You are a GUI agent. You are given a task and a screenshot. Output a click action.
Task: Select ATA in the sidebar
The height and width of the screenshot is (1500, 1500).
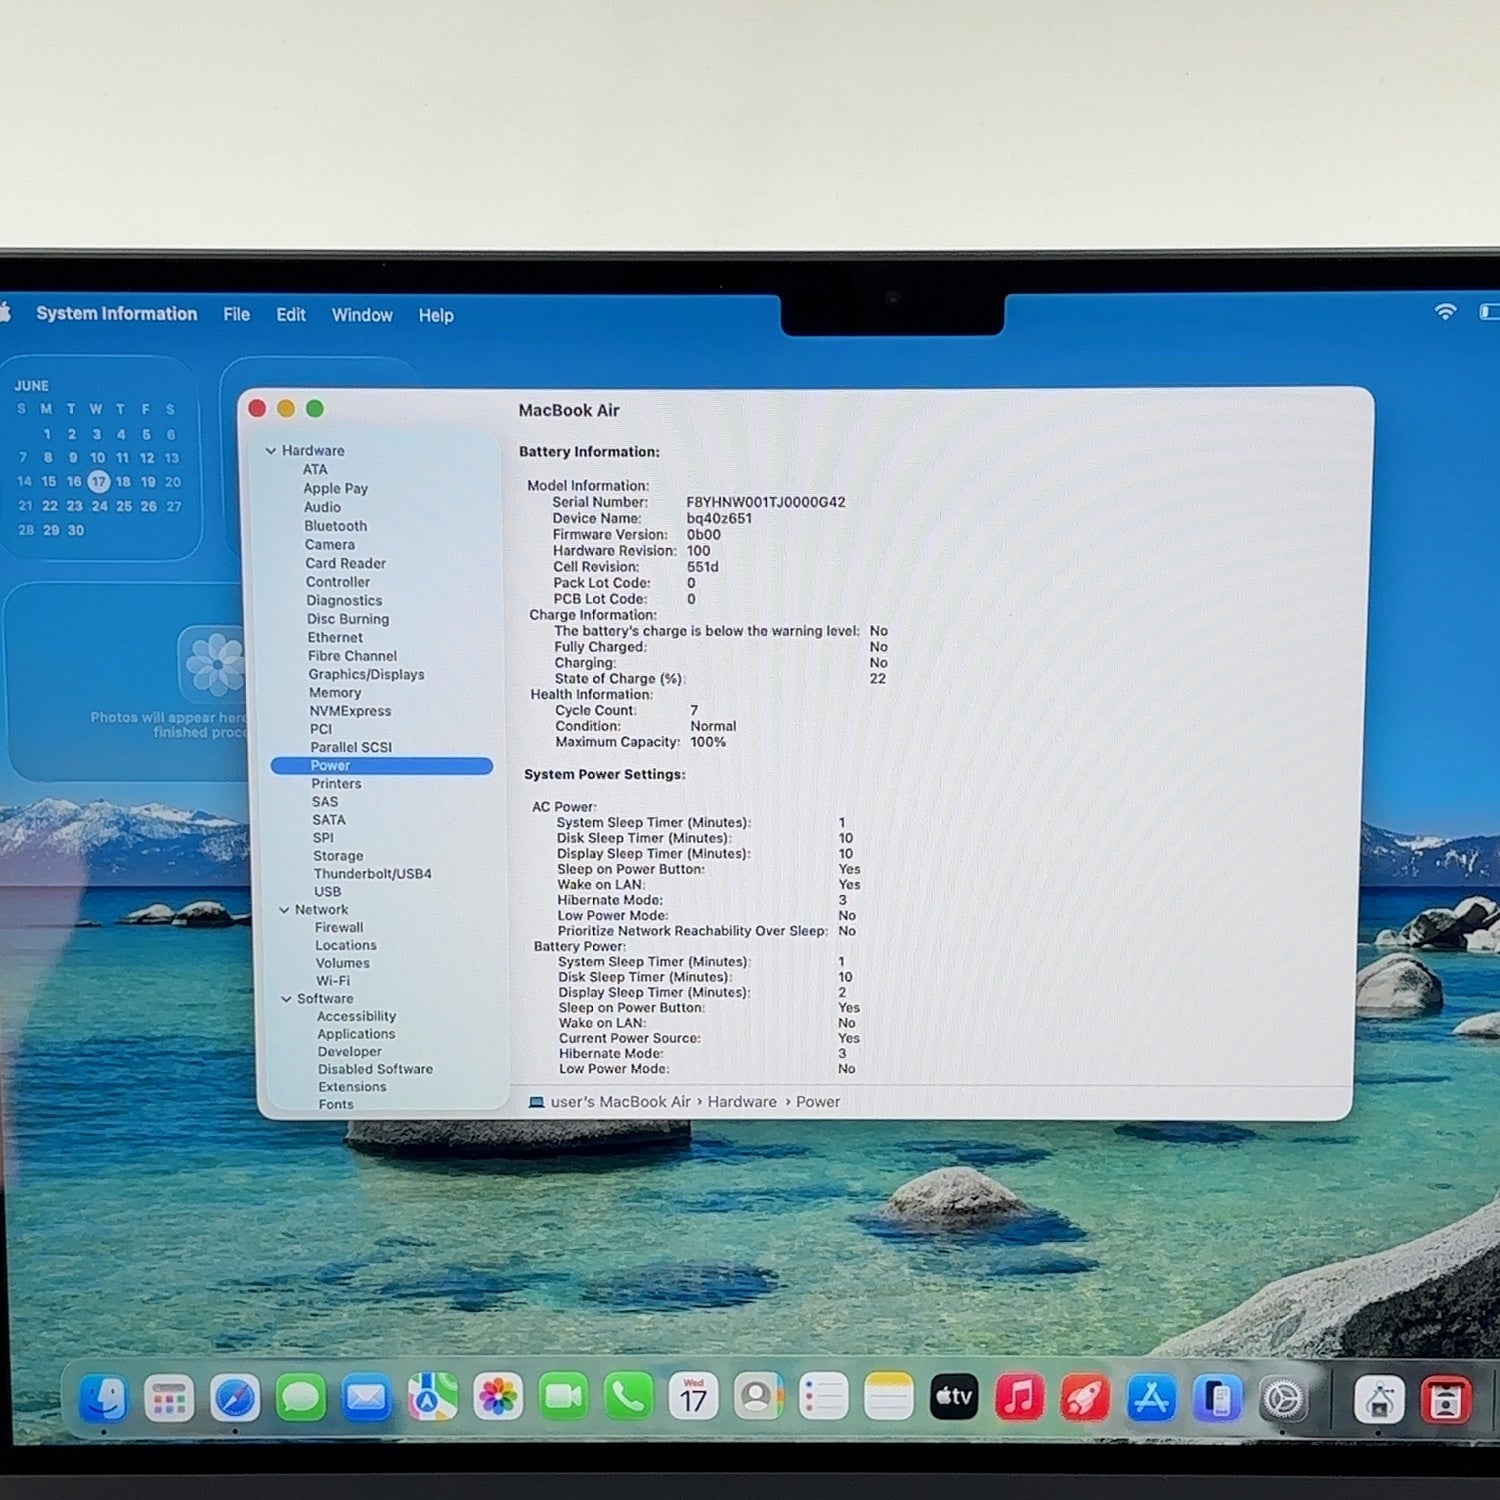315,470
